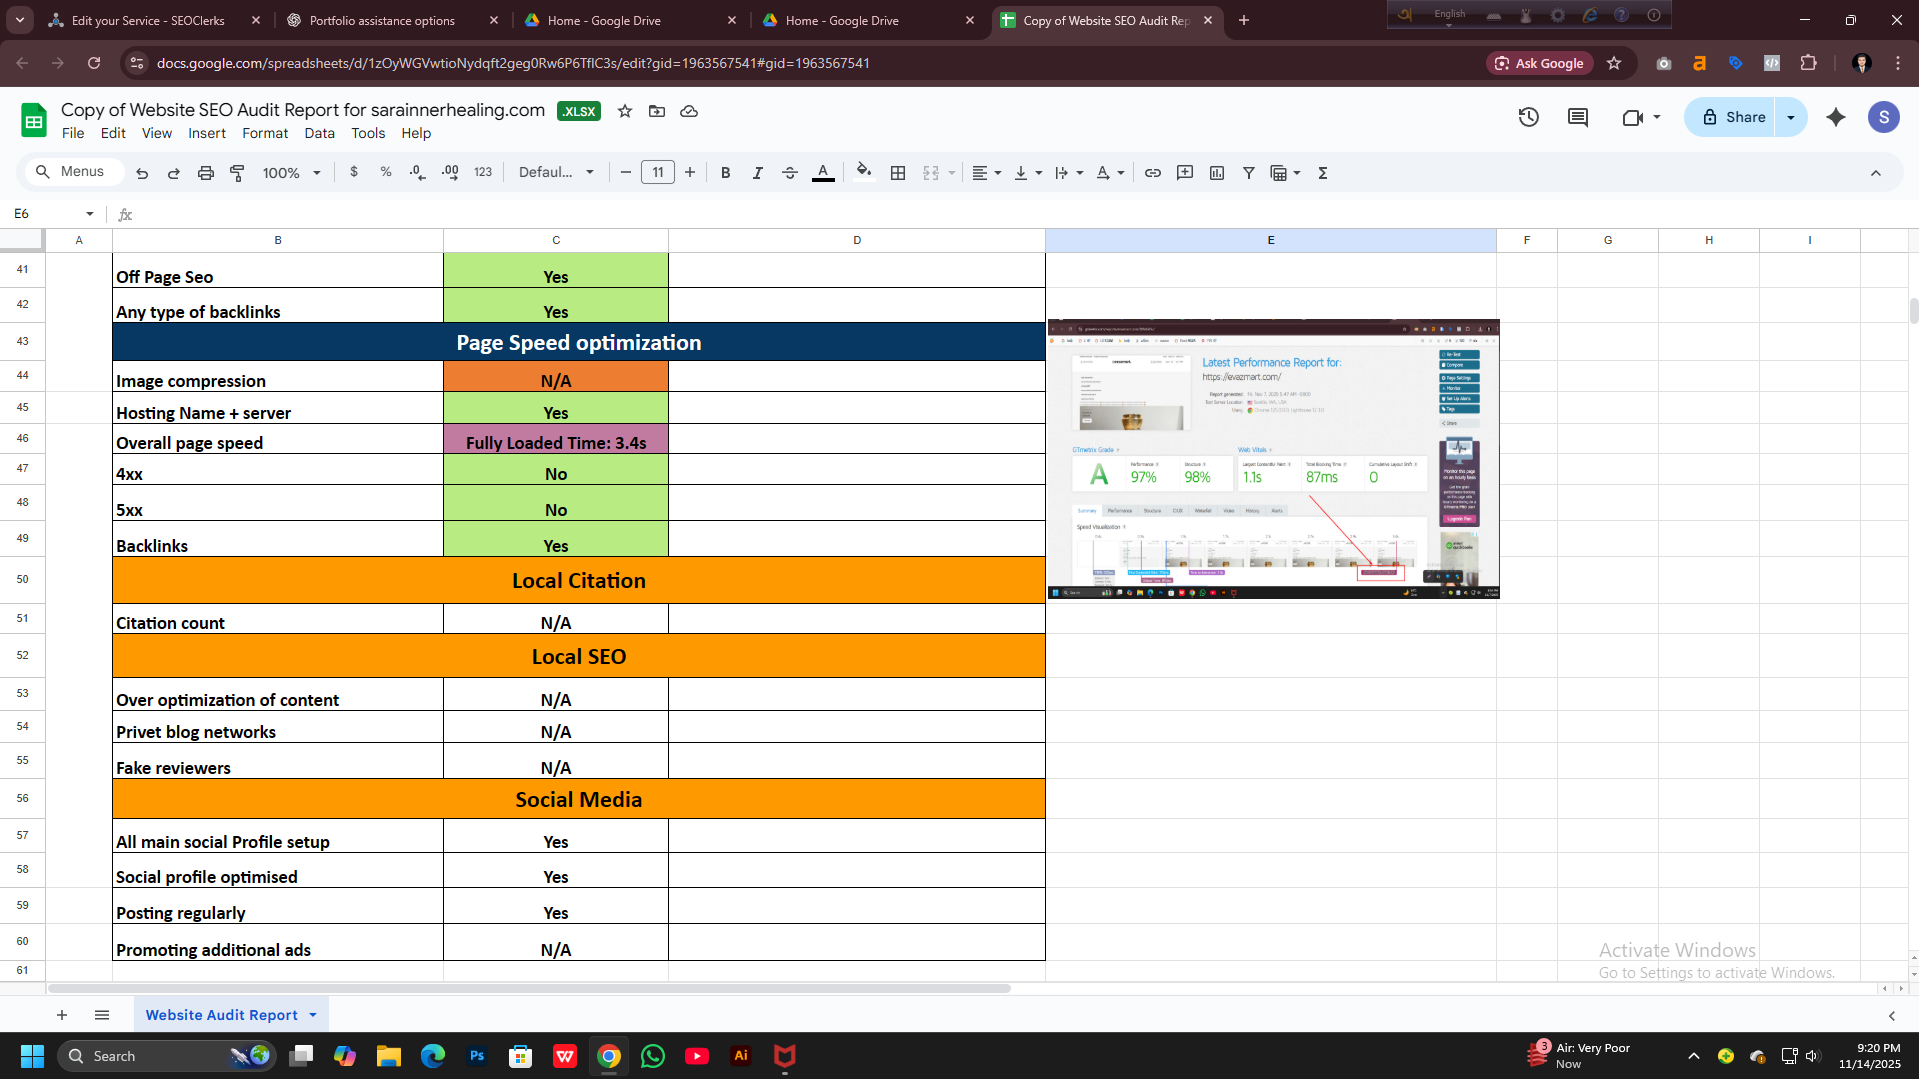Open the Format menu
This screenshot has height=1079, width=1919.
click(x=264, y=133)
